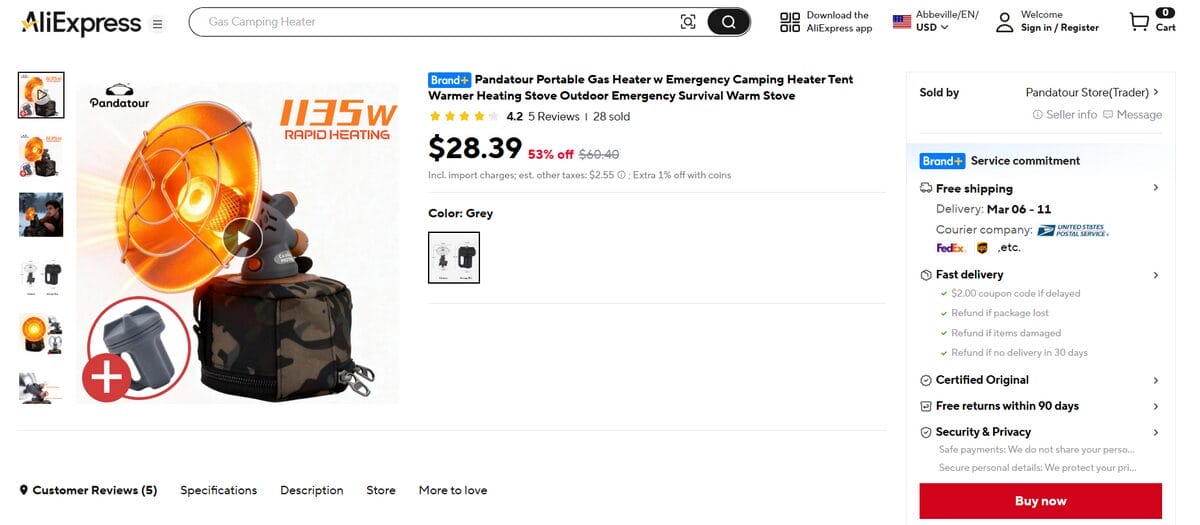Screen dimensions: 1200x525
Task: Switch to the Description tab
Action: tap(311, 490)
